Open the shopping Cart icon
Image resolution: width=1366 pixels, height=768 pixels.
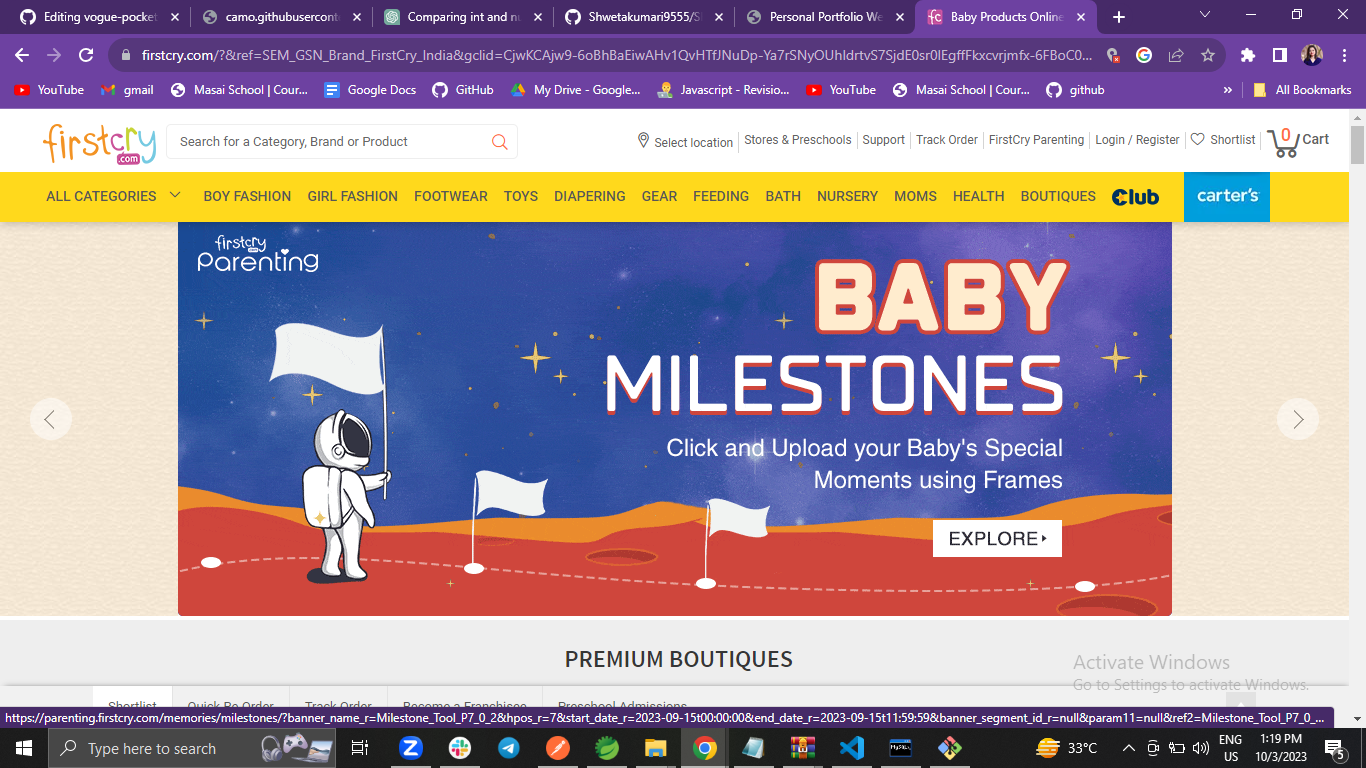point(1284,141)
